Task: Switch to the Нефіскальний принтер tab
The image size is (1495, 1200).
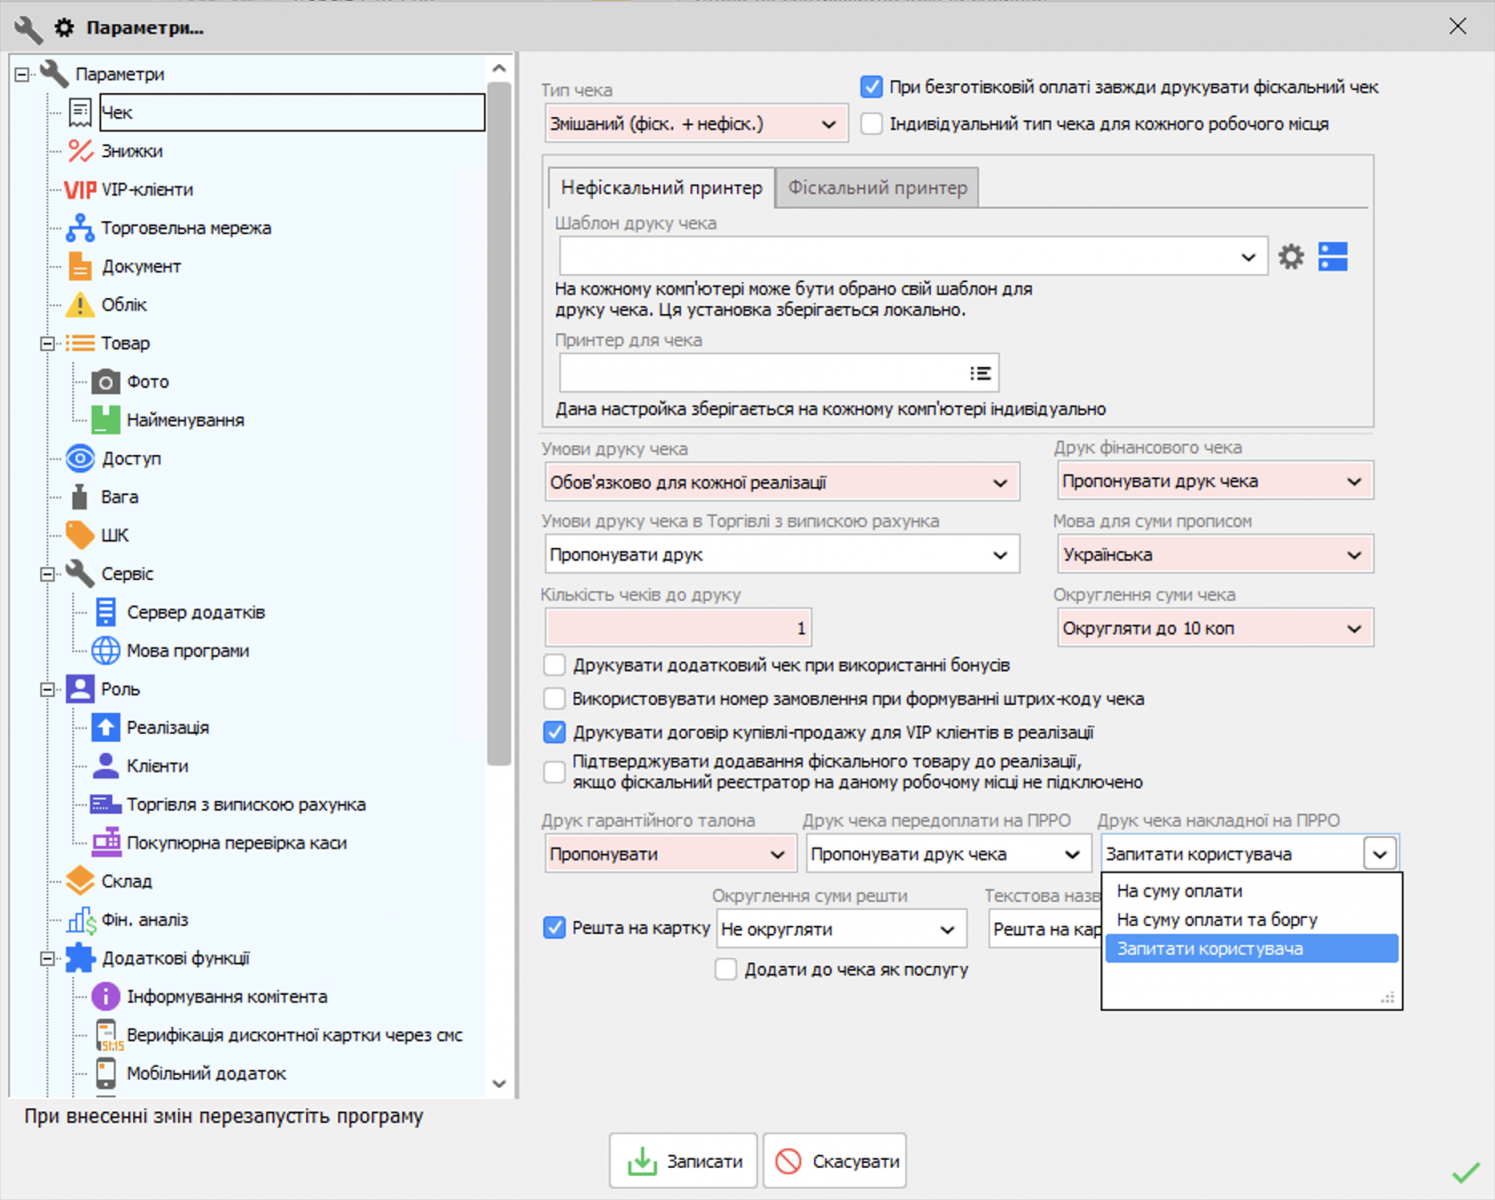Action: (x=661, y=188)
